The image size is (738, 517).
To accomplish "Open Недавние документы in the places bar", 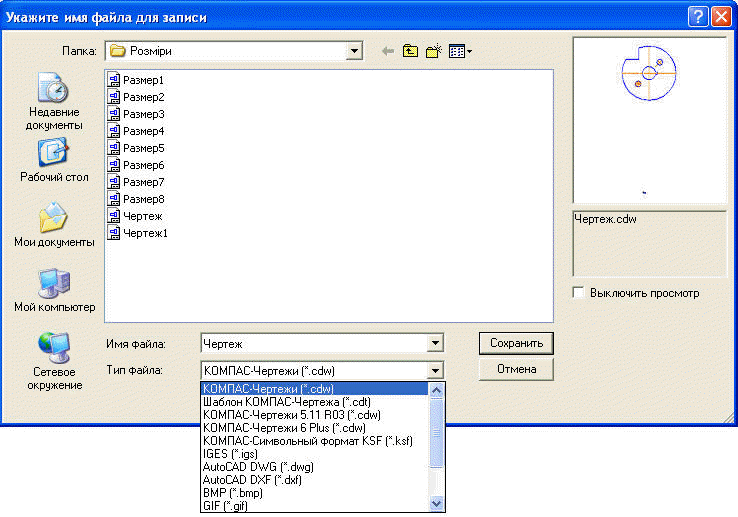I will [x=54, y=101].
